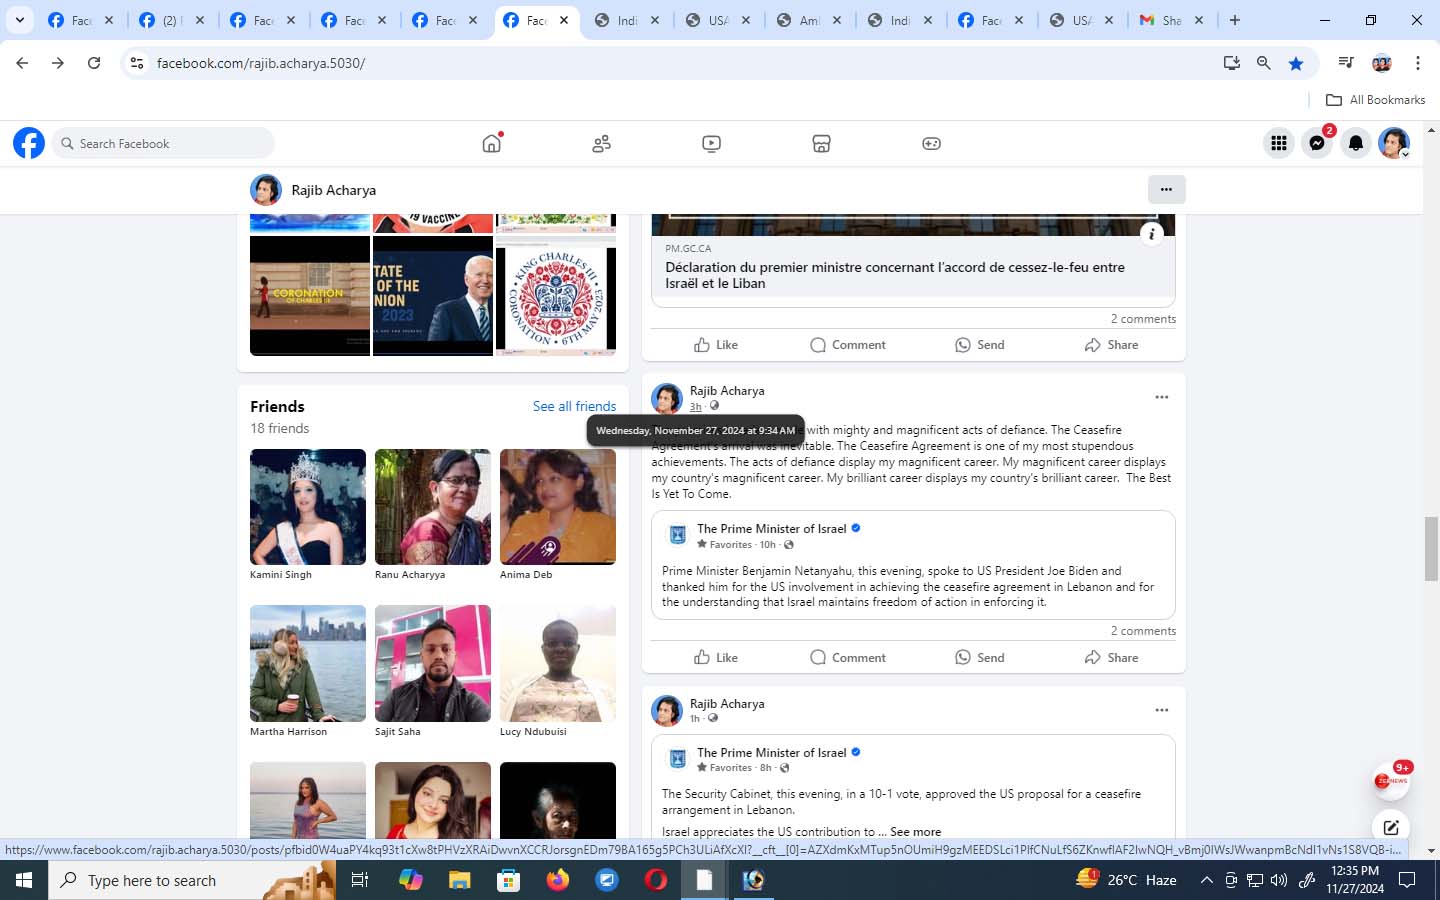Screen dimensions: 1440x900
Task: Open the Gaming icon in top navigation
Action: 931,143
